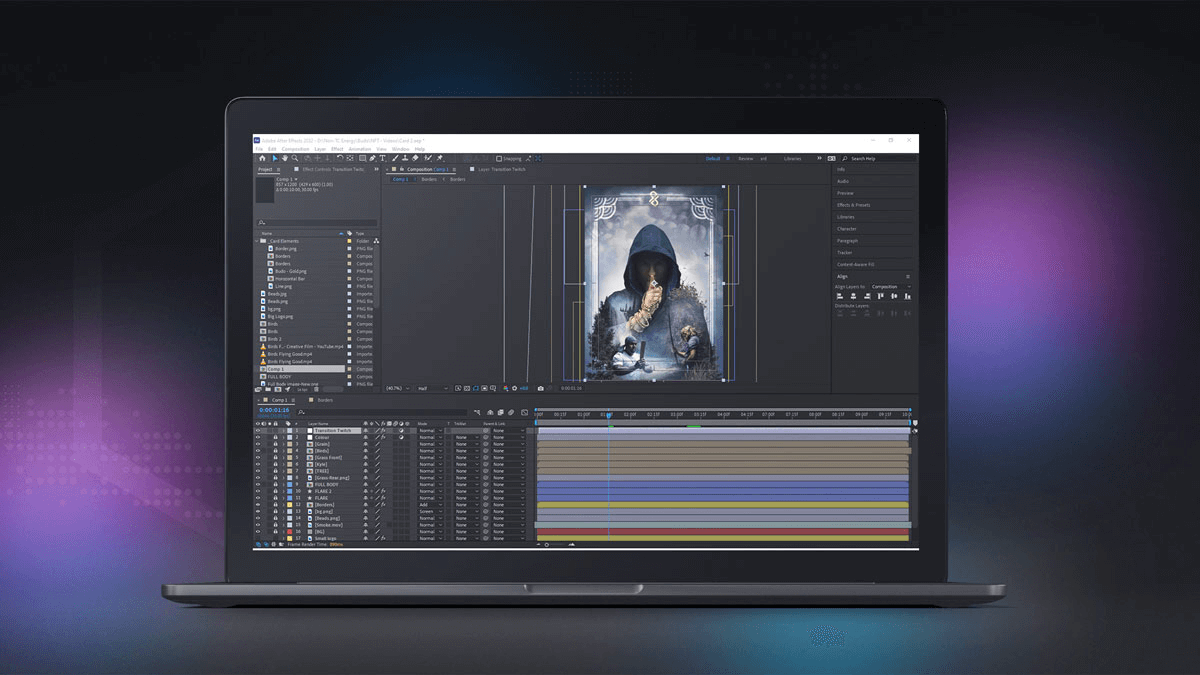Select the Hand tool
The height and width of the screenshot is (675, 1200).
285,158
